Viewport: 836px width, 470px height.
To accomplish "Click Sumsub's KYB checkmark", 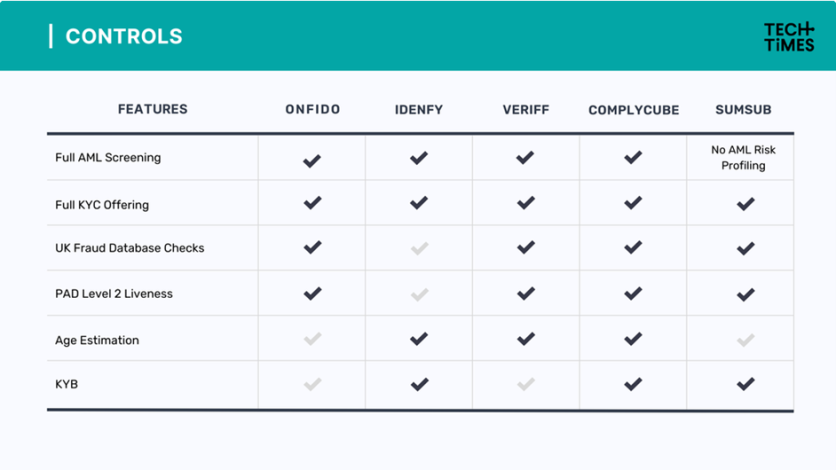I will pos(745,384).
